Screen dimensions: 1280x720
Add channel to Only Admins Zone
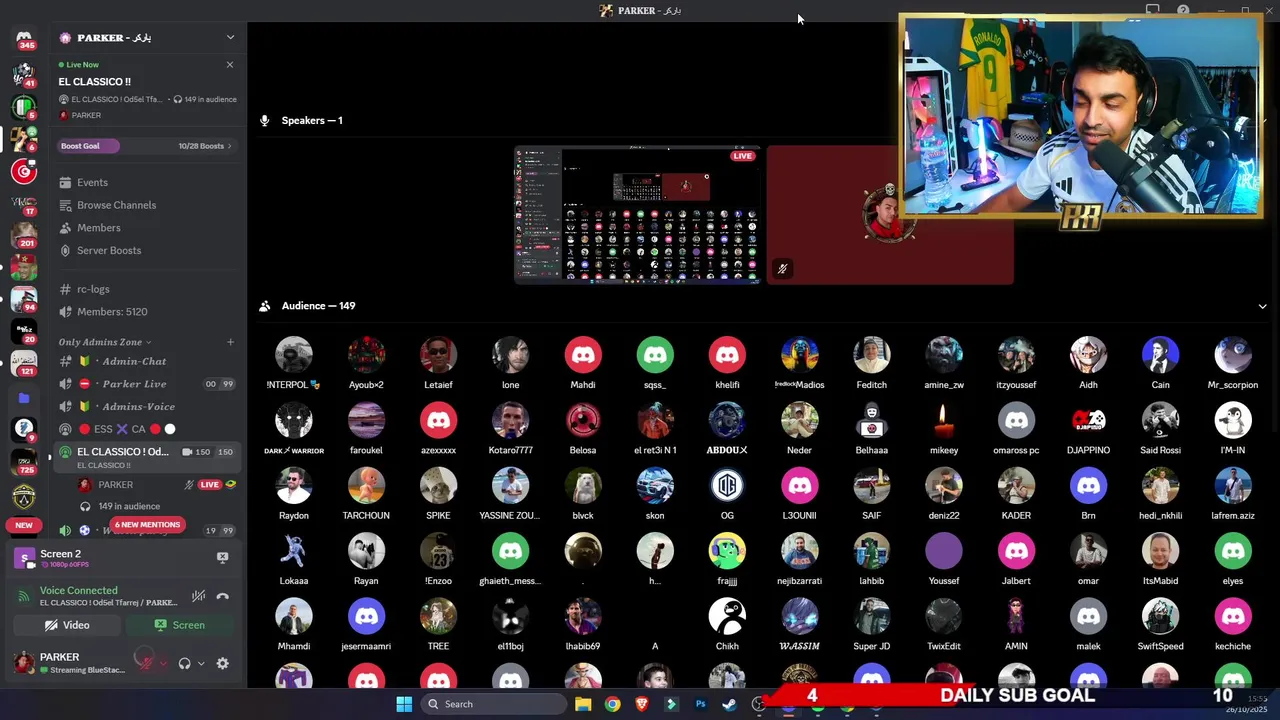coord(230,342)
